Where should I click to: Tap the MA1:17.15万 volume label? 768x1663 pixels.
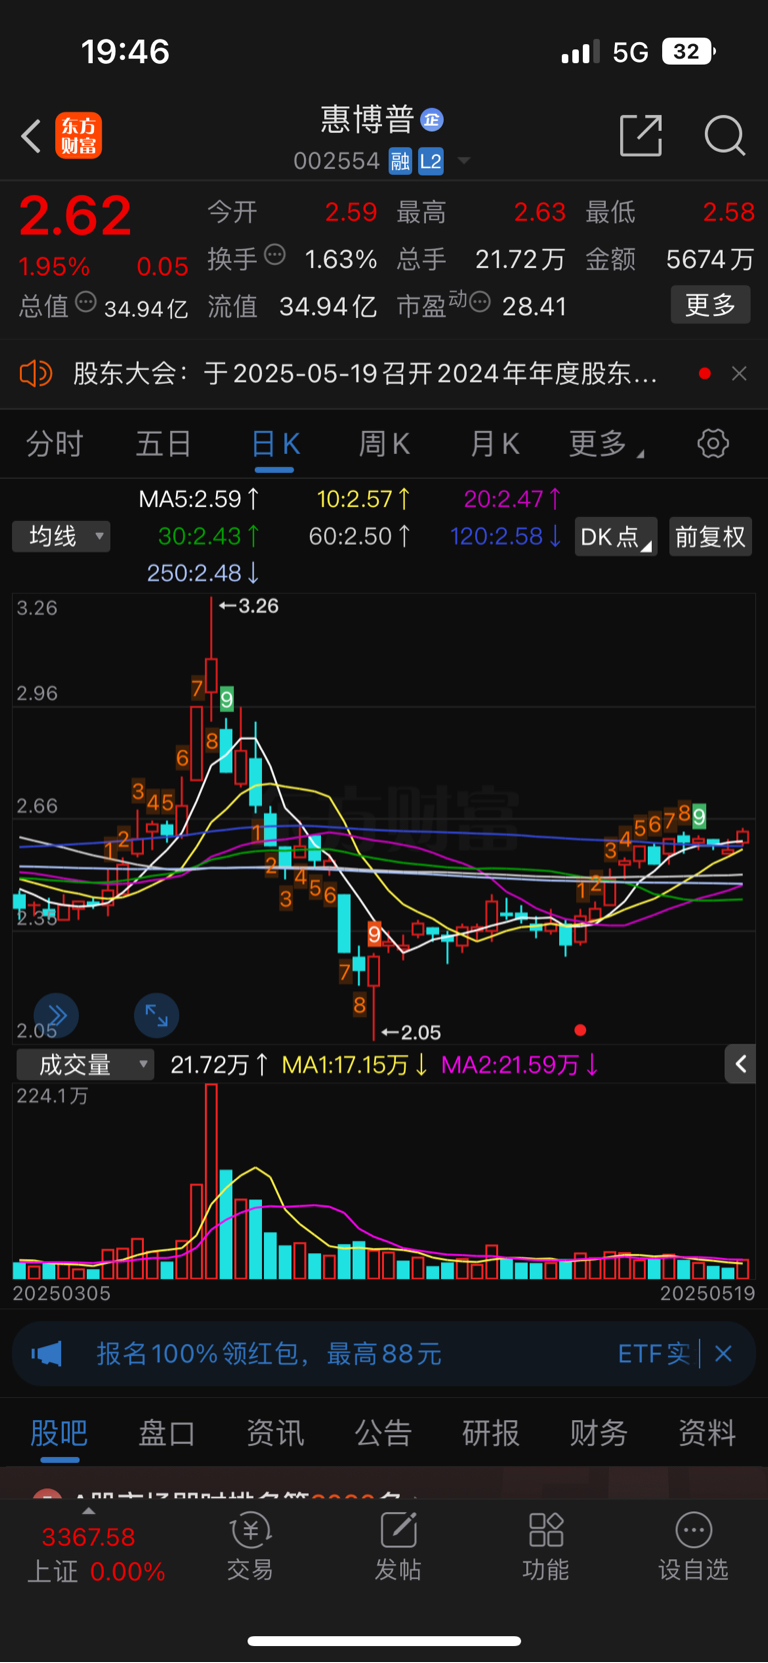[355, 1066]
